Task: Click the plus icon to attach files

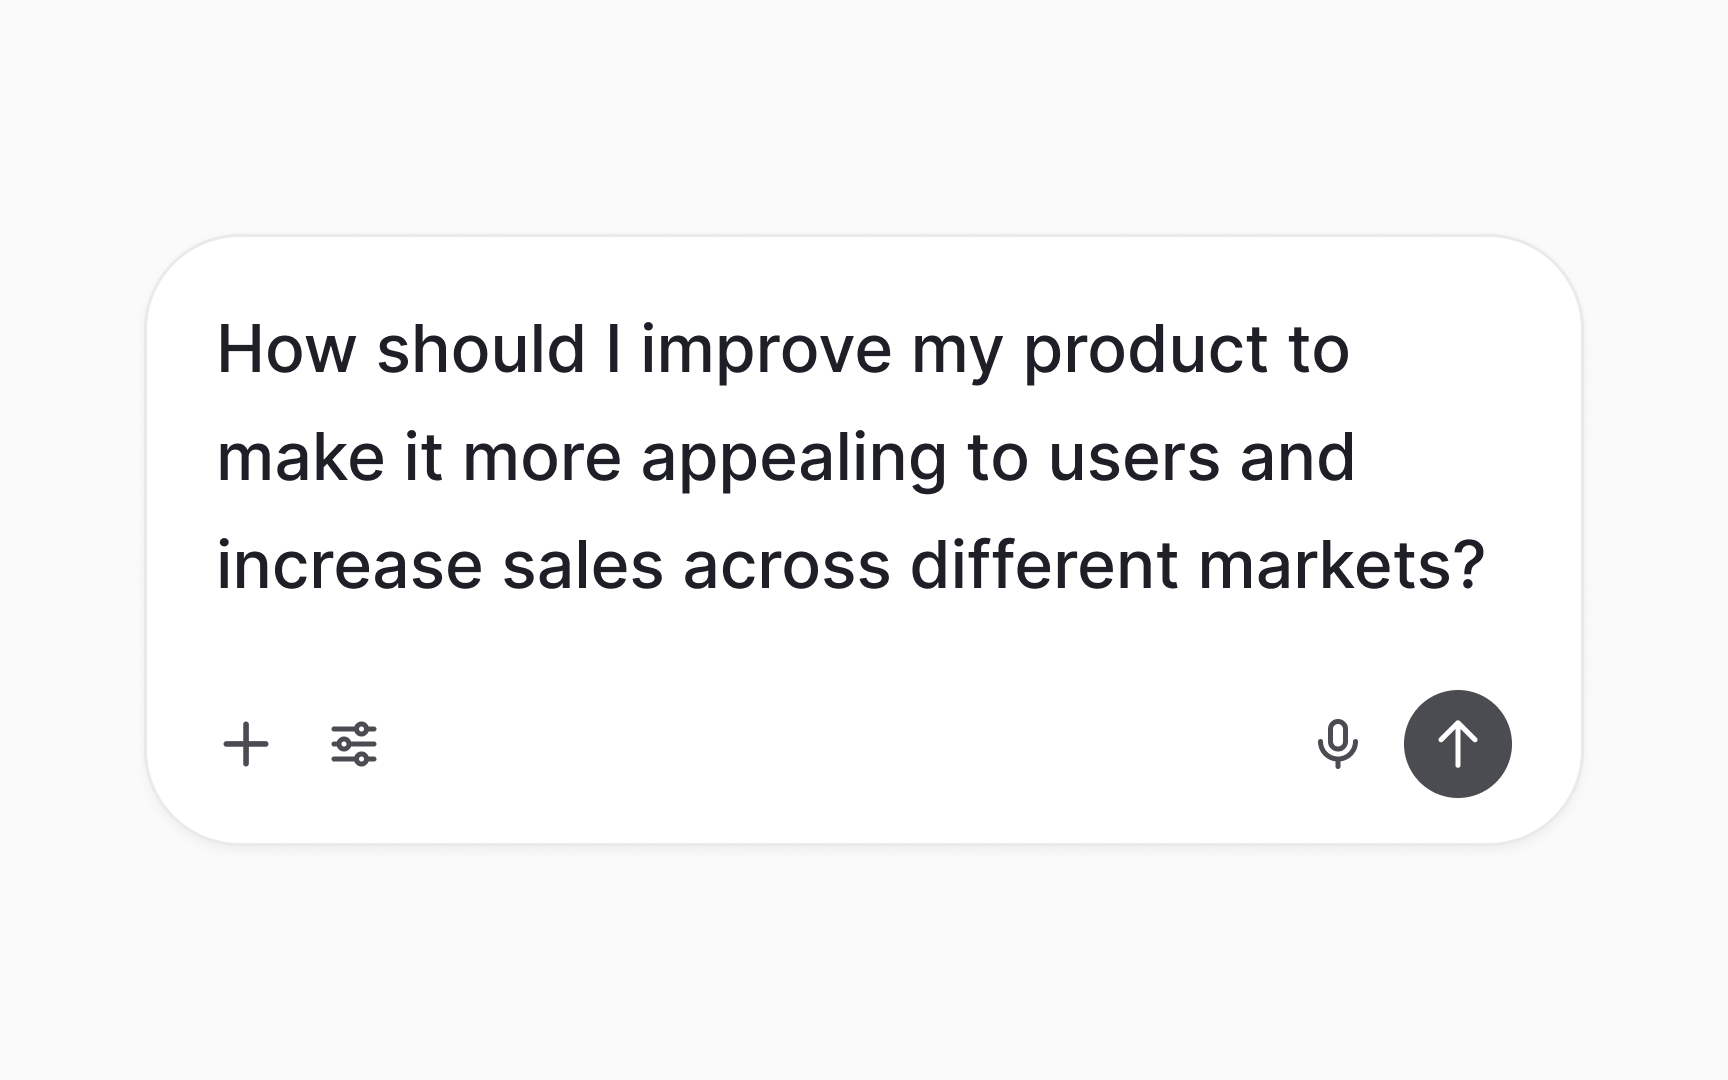Action: click(x=247, y=744)
